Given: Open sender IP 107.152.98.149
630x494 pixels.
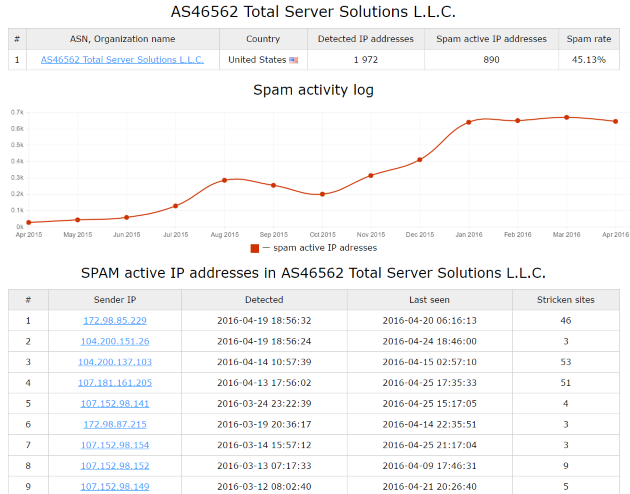Looking at the screenshot, I should pos(115,487).
